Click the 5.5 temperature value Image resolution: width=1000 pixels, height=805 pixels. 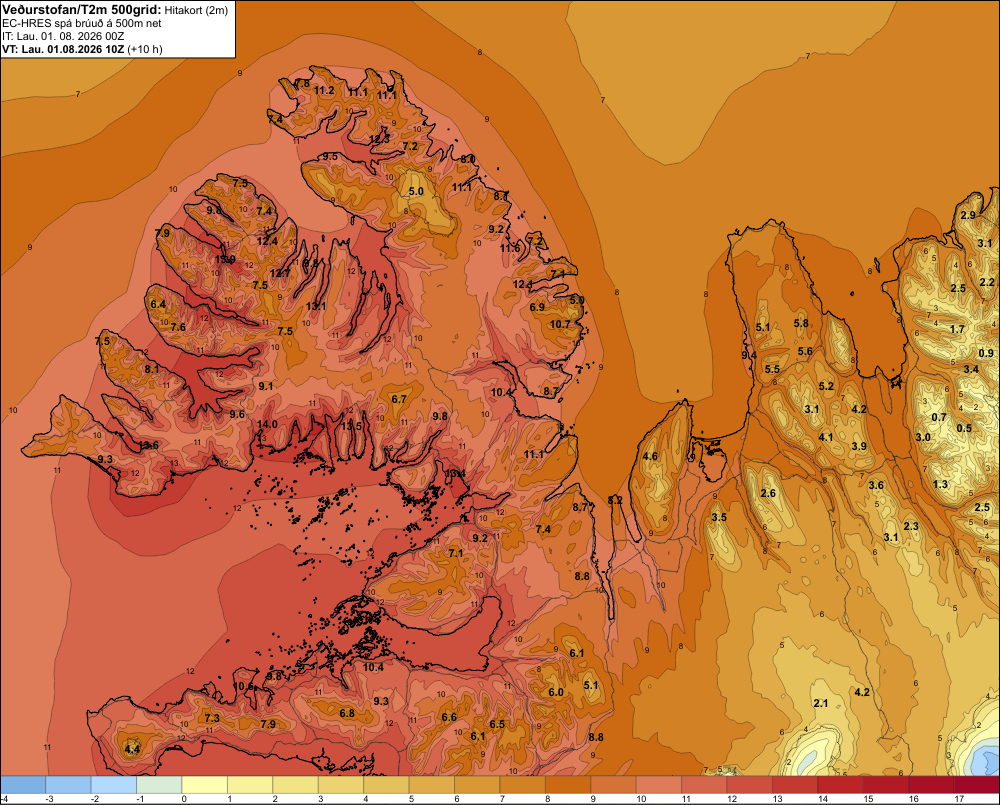pyautogui.click(x=772, y=369)
